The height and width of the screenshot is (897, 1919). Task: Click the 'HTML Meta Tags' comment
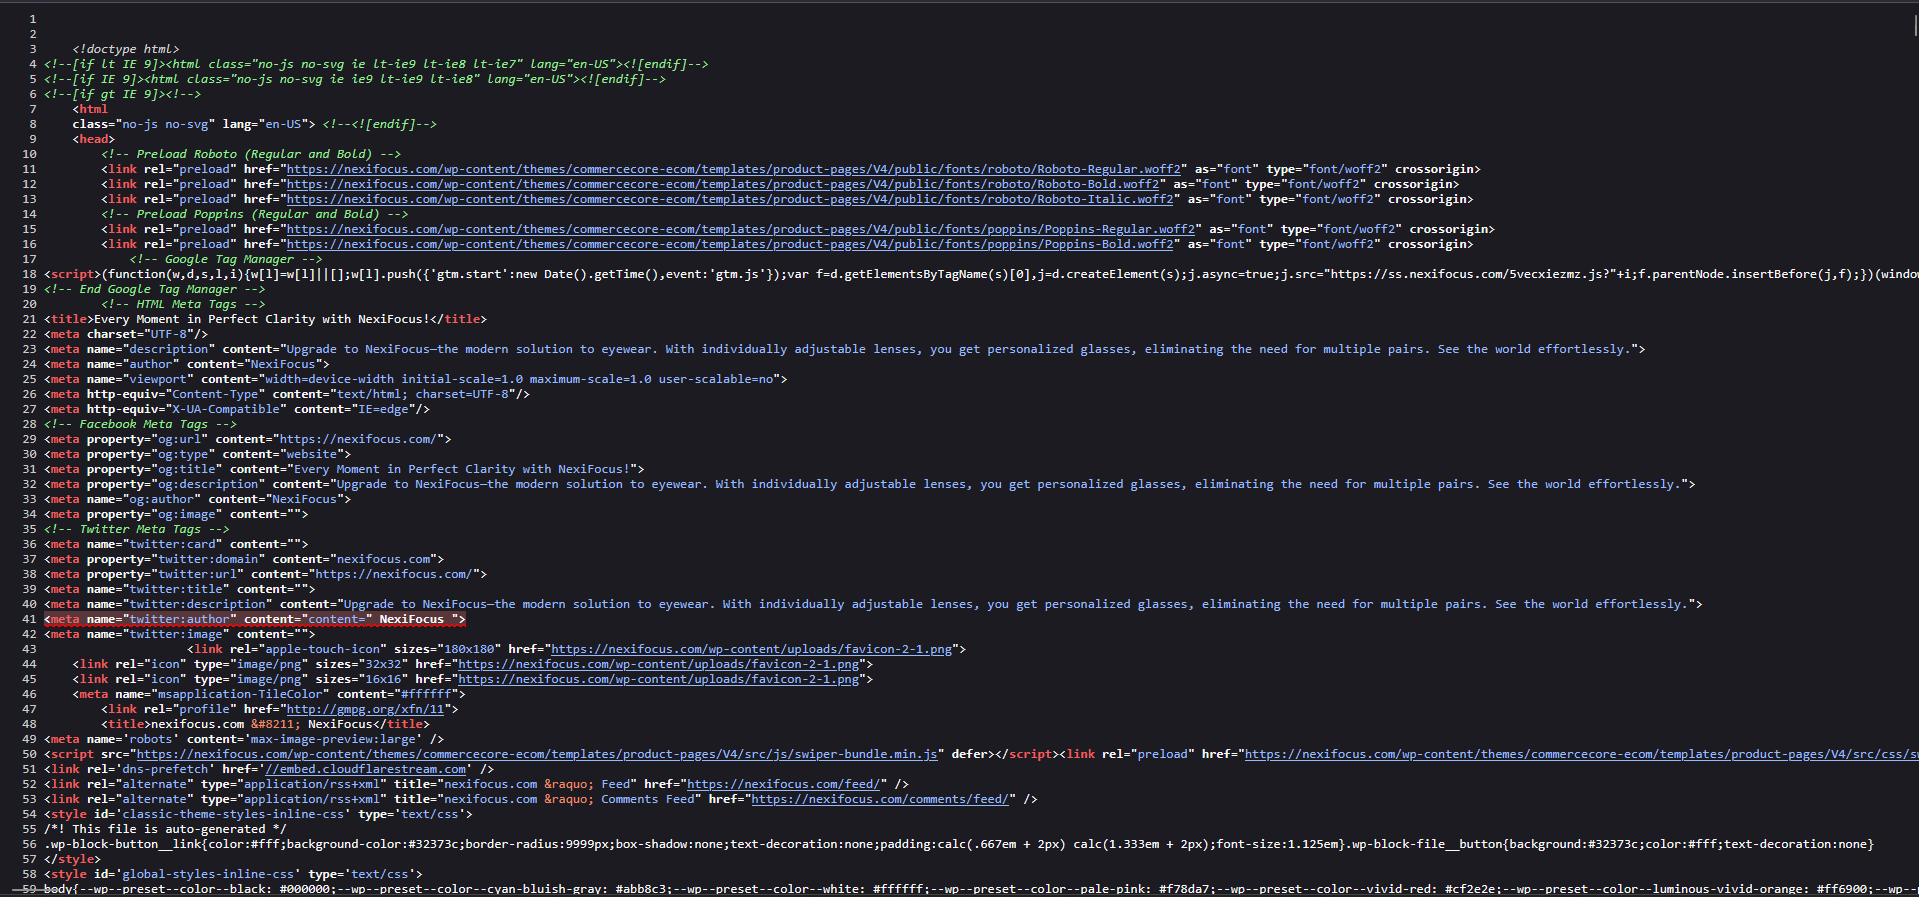183,304
